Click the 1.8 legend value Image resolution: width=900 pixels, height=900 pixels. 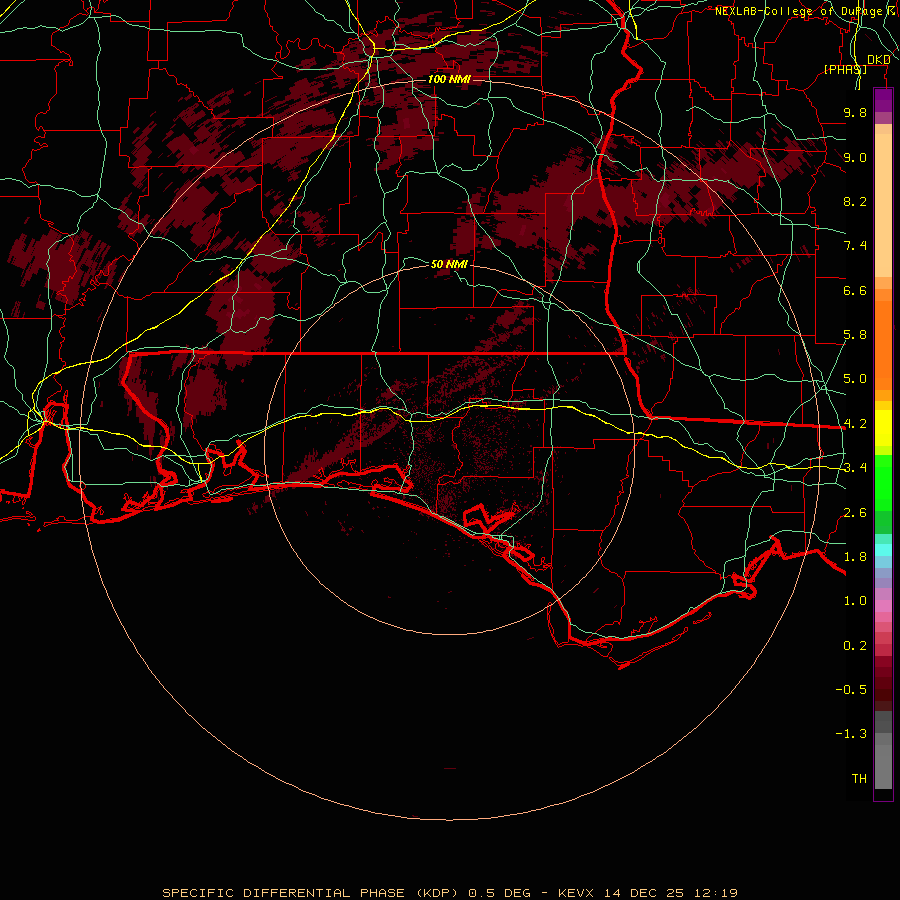855,557
